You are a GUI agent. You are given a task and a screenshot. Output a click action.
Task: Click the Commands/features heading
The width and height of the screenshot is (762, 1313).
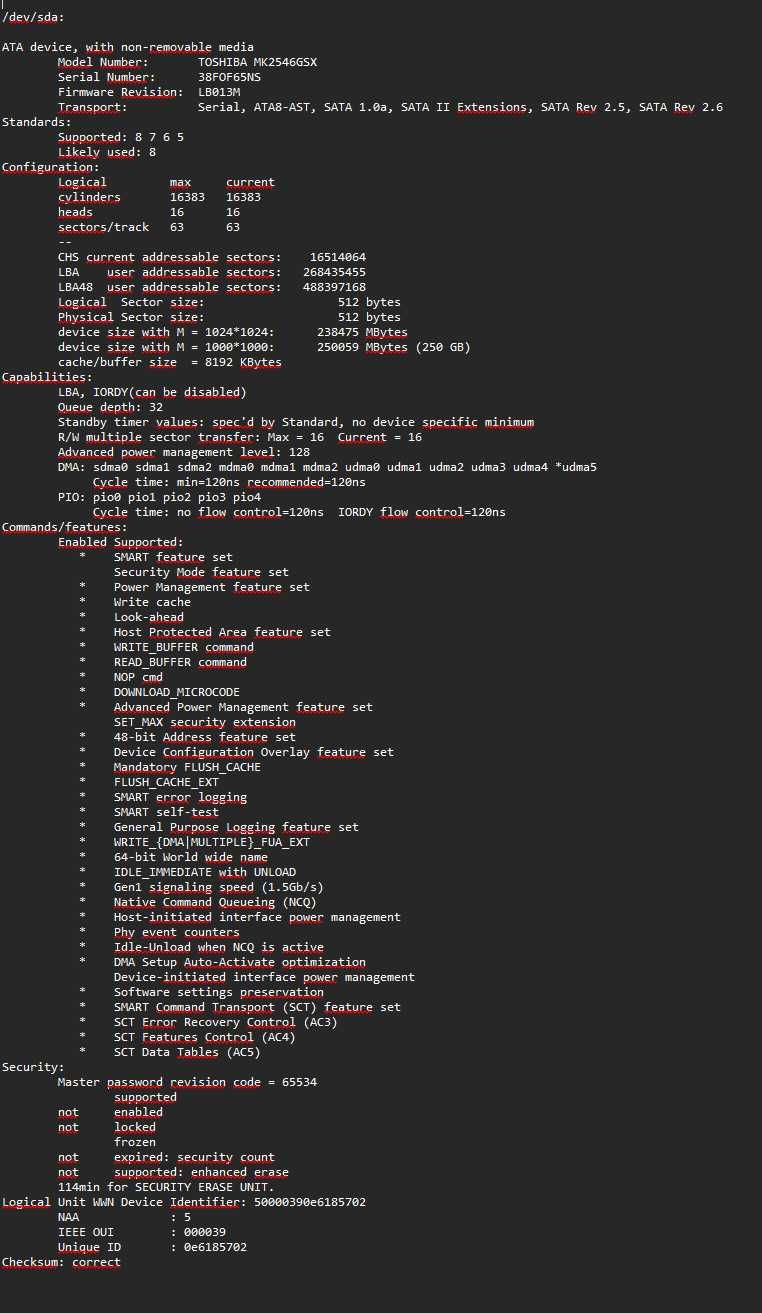pyautogui.click(x=64, y=527)
